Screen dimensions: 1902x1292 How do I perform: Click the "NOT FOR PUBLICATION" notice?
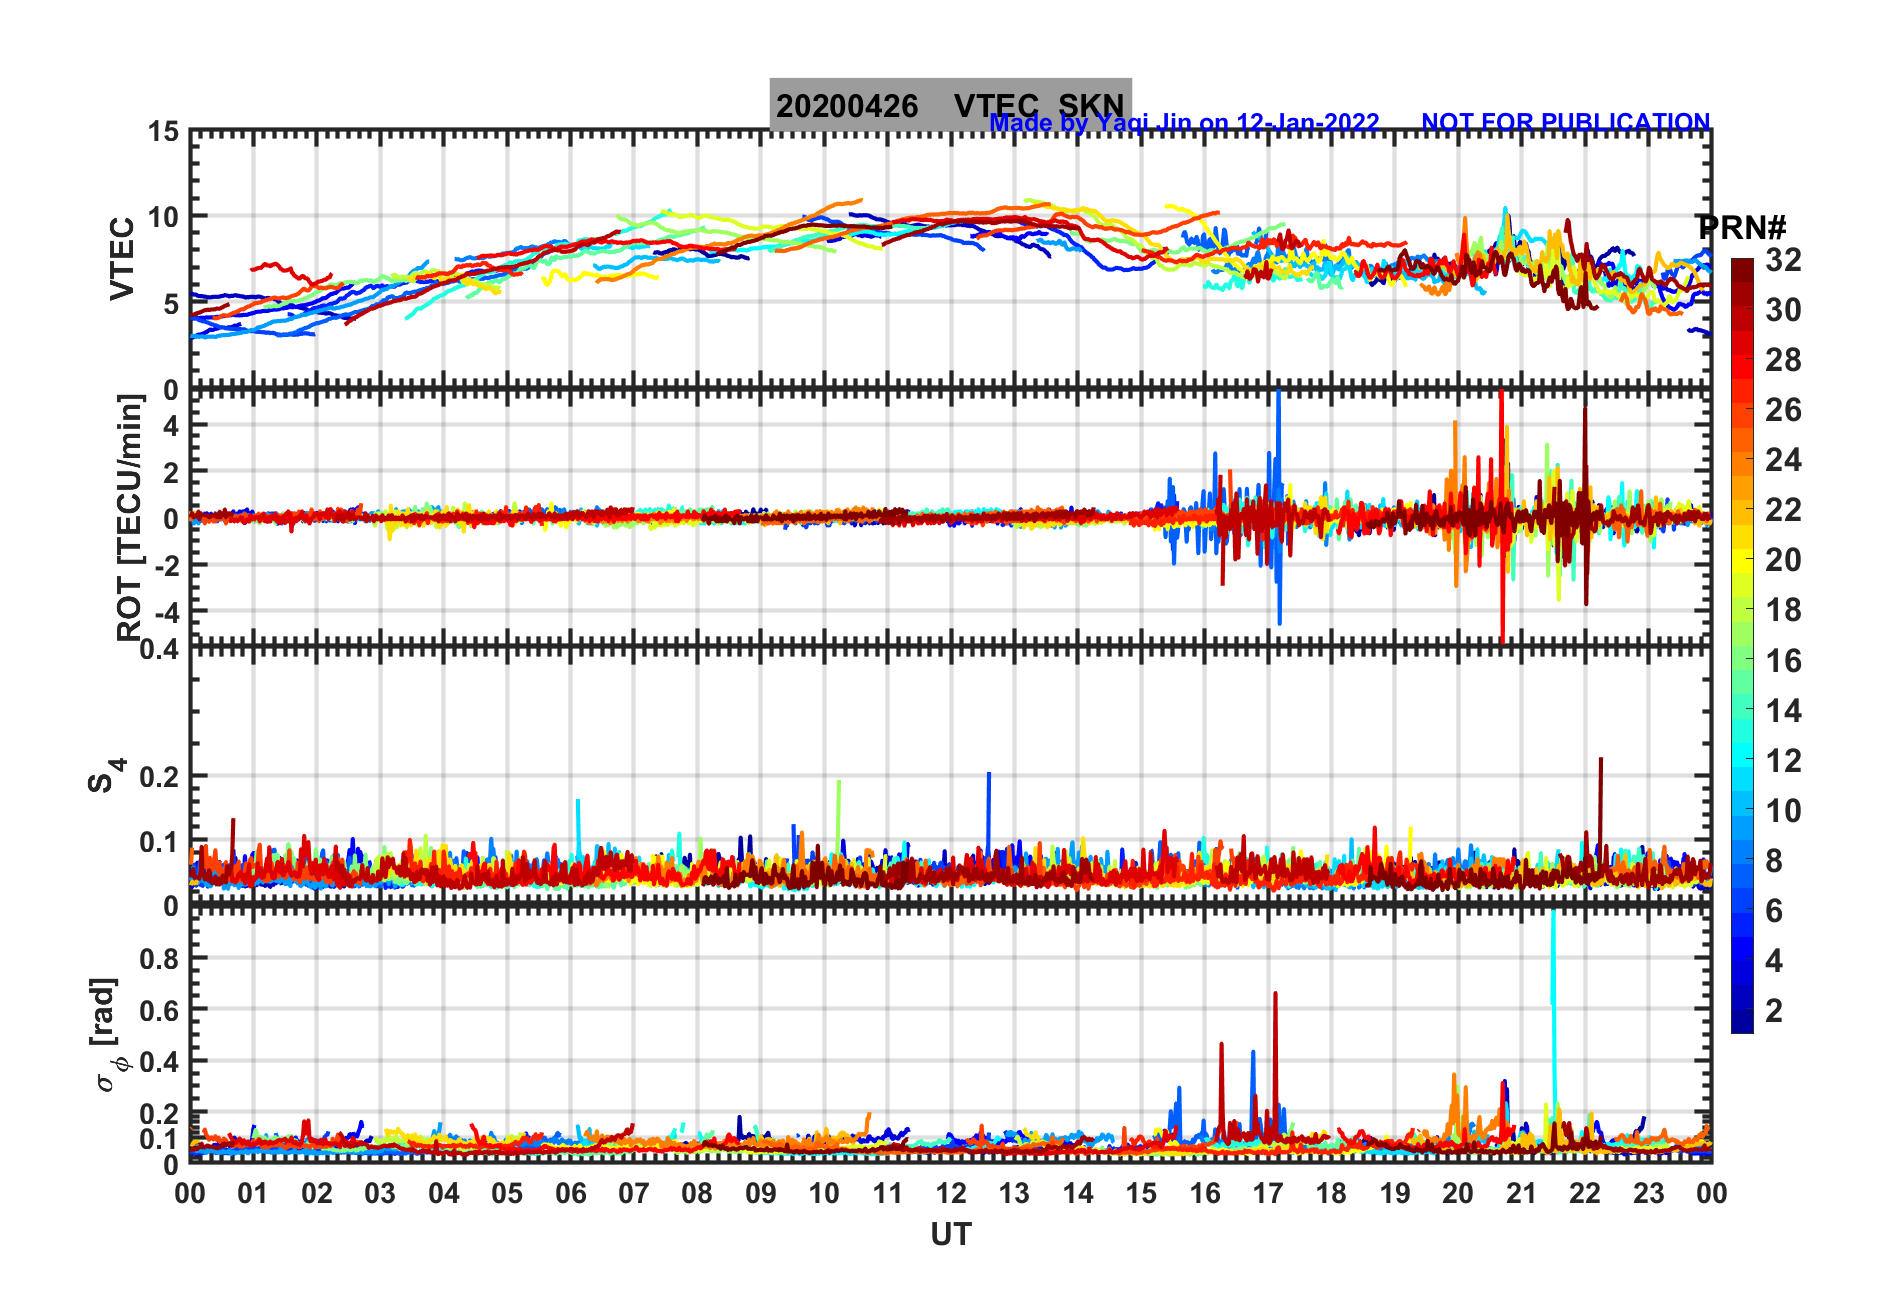(1566, 122)
